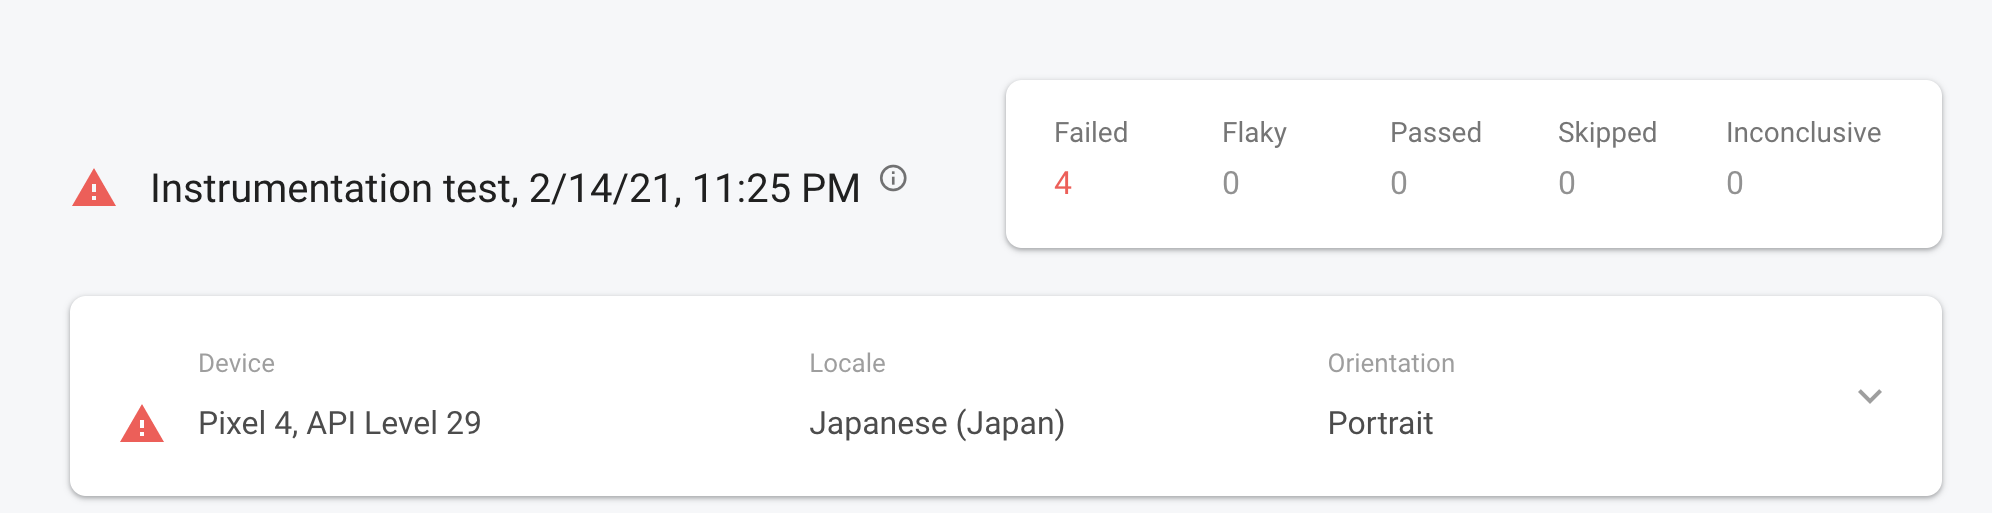
Task: Click the Inconclusive count value
Action: 1734,183
